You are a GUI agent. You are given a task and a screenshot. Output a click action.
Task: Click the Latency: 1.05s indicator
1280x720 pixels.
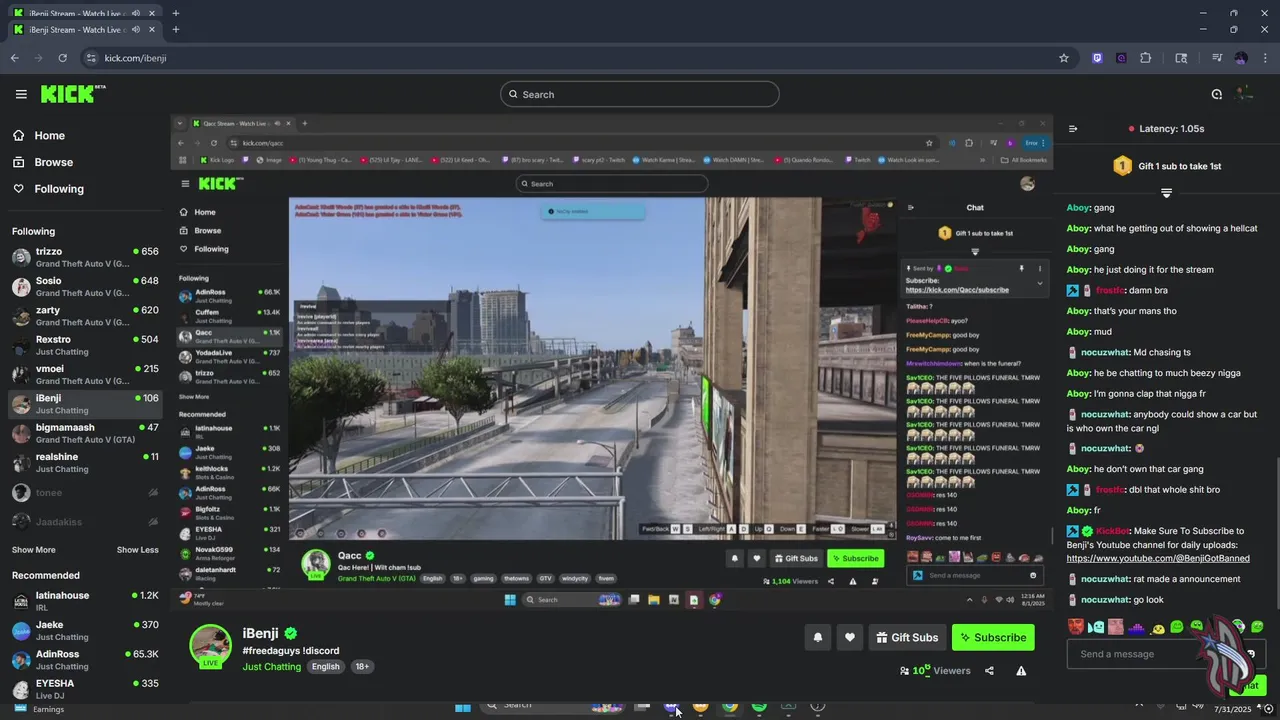coord(1166,129)
